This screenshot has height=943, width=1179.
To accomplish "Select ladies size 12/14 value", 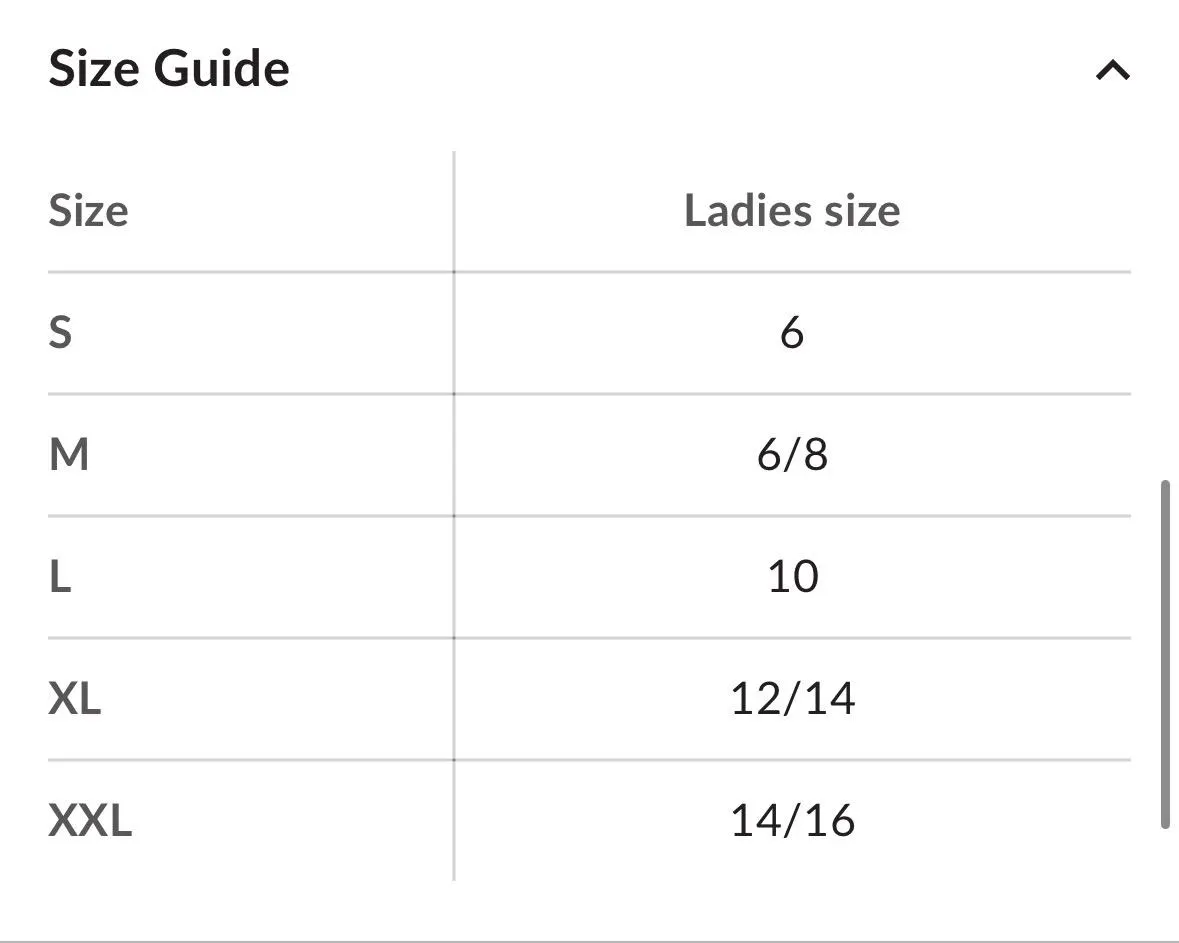I will pyautogui.click(x=793, y=699).
